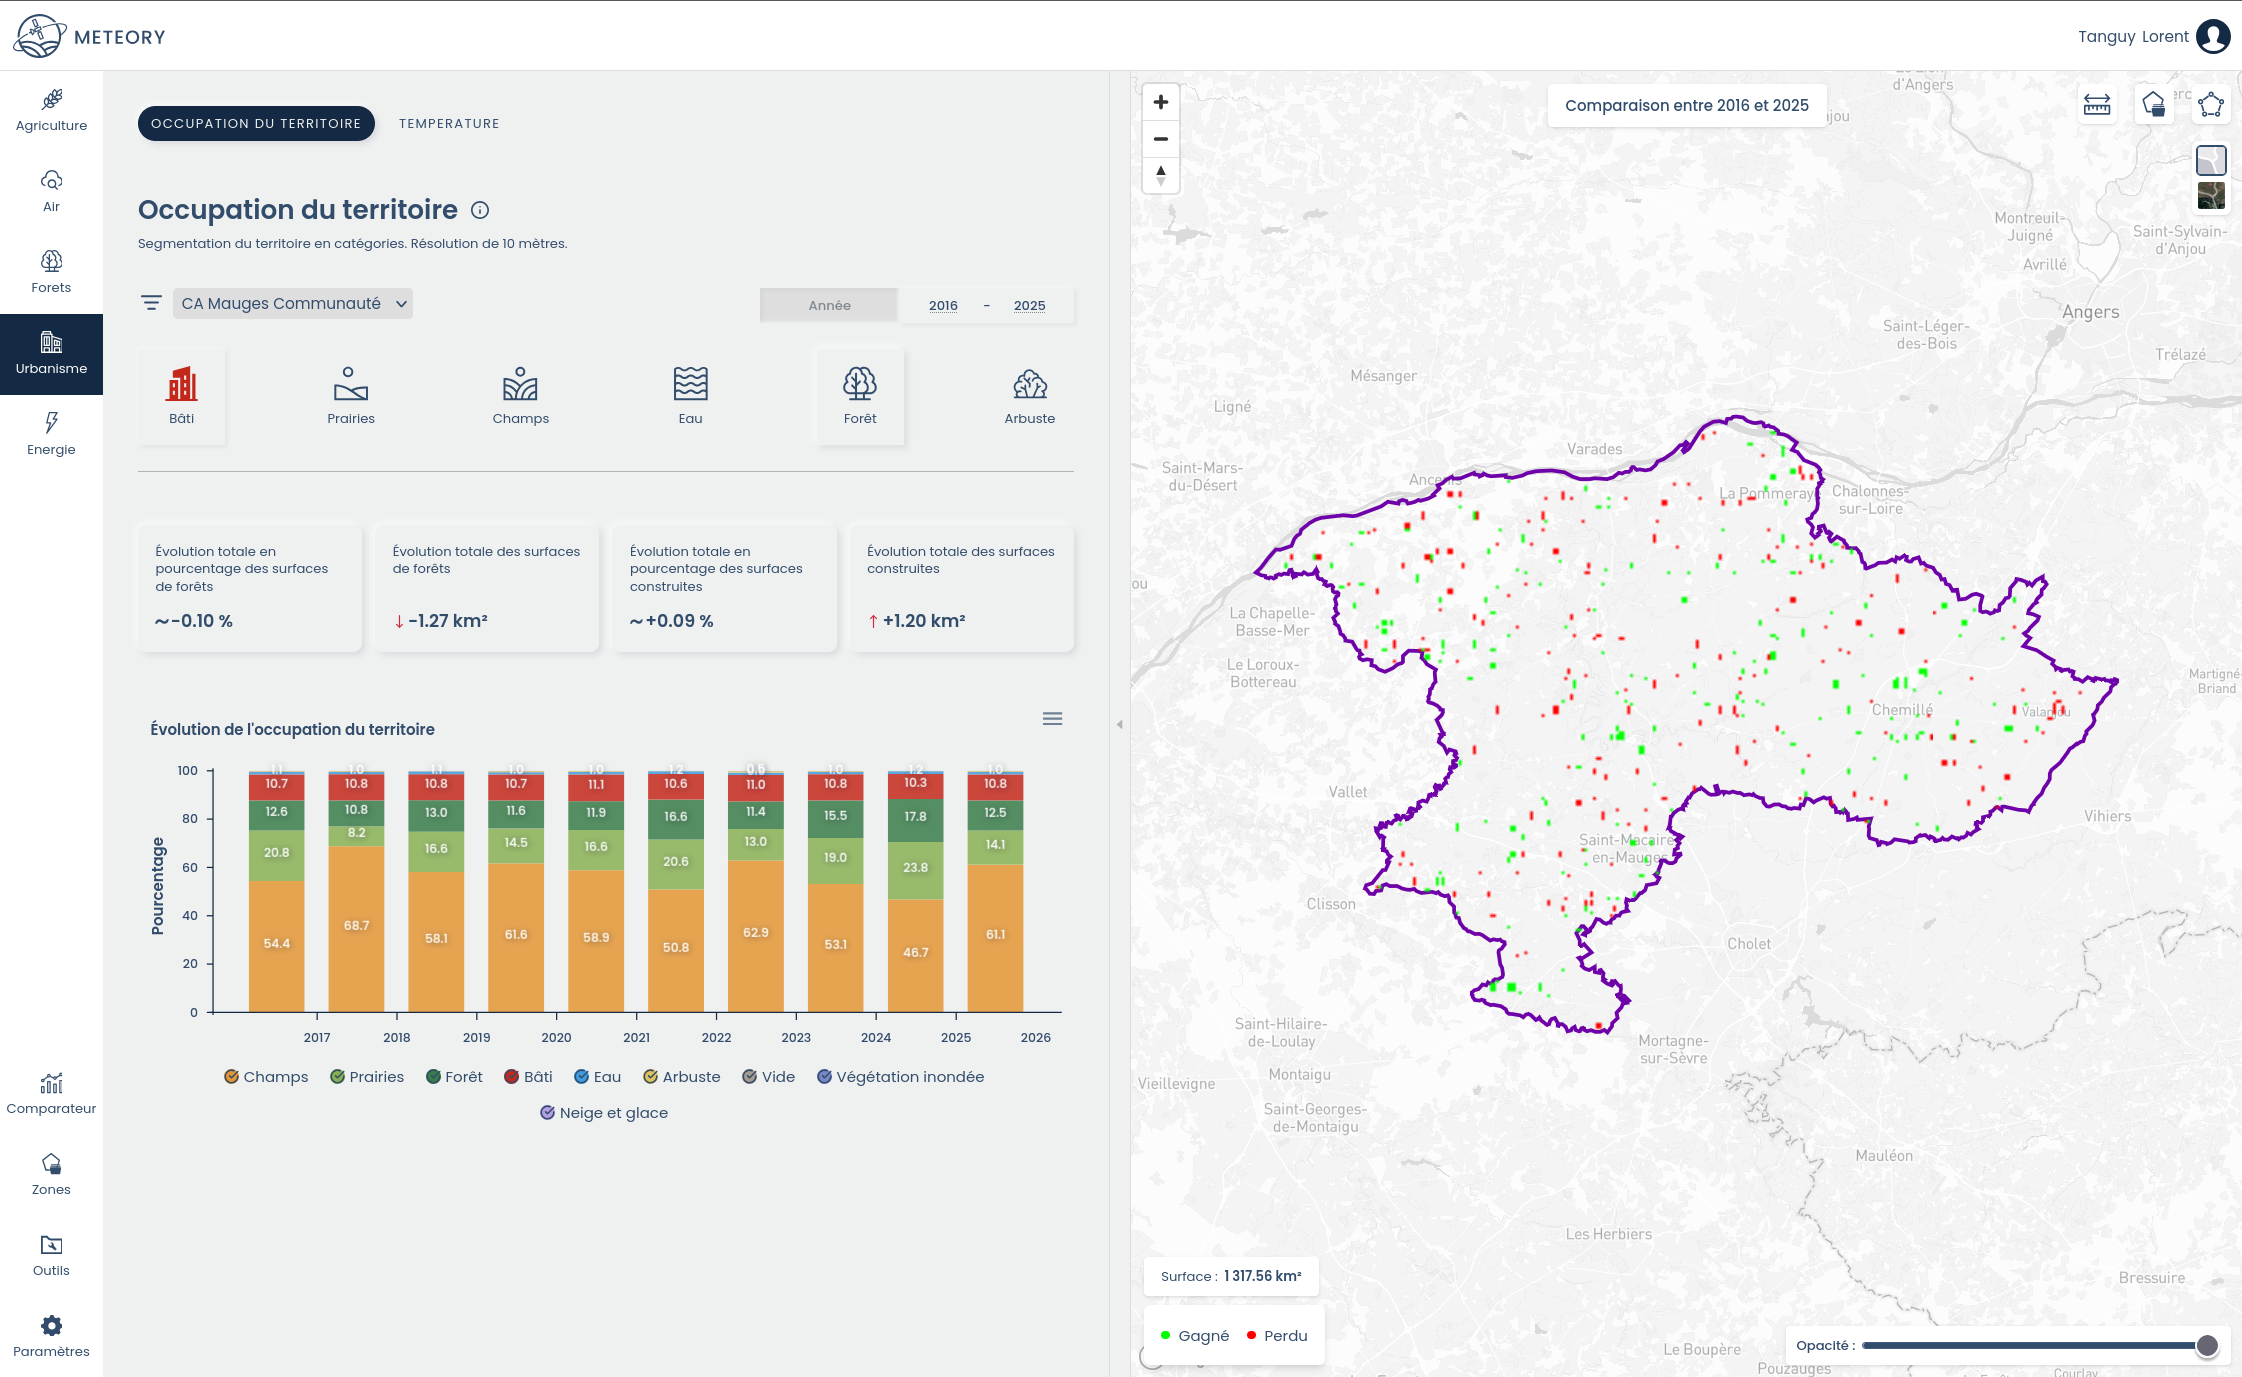The image size is (2242, 1377).
Task: Click the polygon draw tool on map
Action: 2210,104
